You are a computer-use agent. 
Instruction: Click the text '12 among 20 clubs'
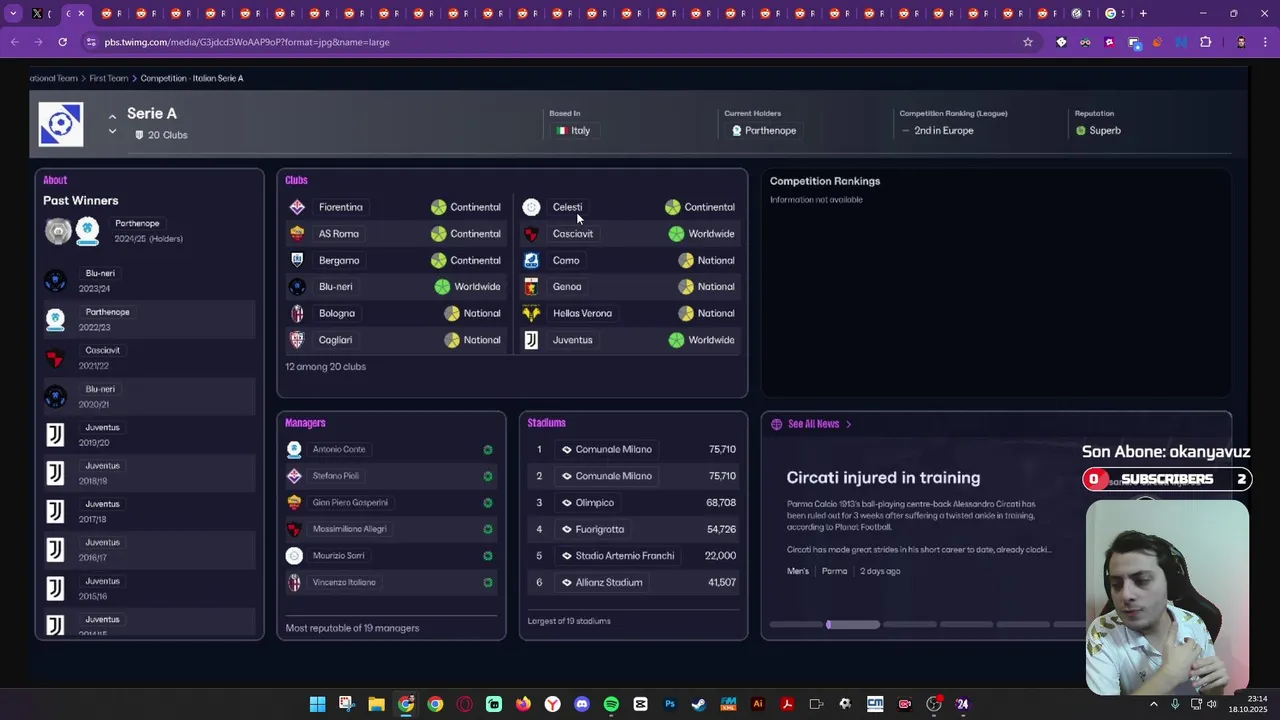tap(326, 367)
